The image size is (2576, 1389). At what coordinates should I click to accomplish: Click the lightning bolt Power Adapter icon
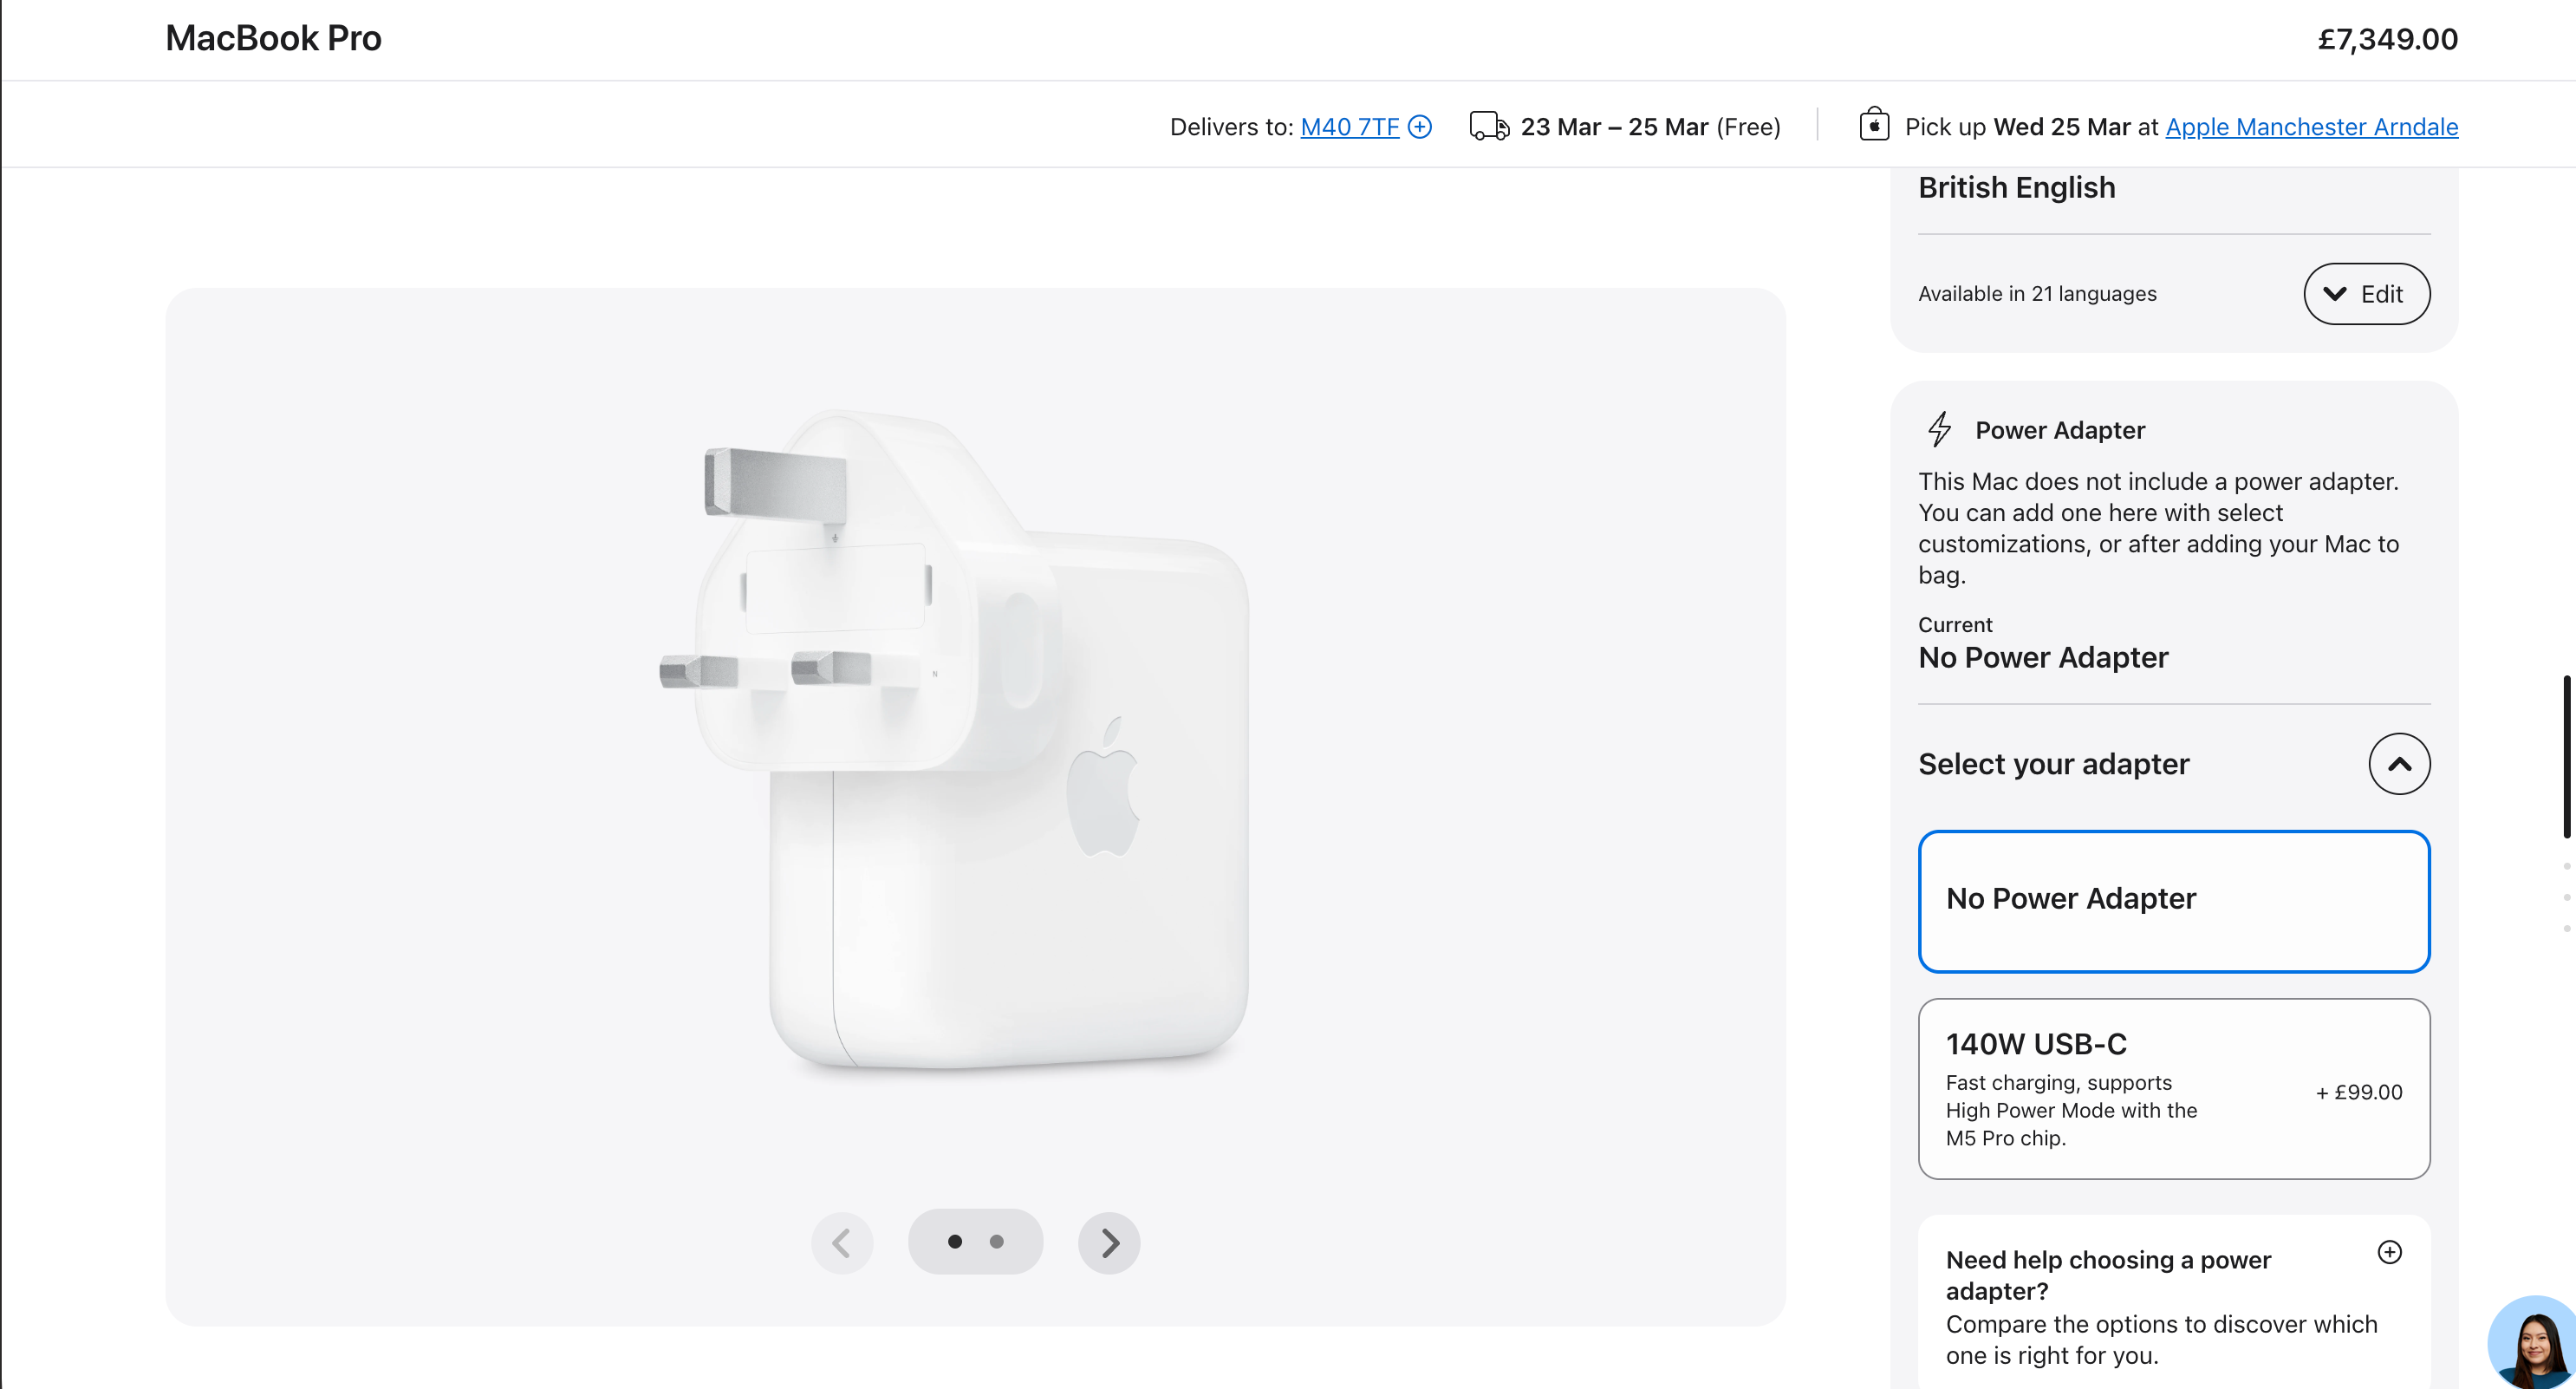[x=1939, y=429]
